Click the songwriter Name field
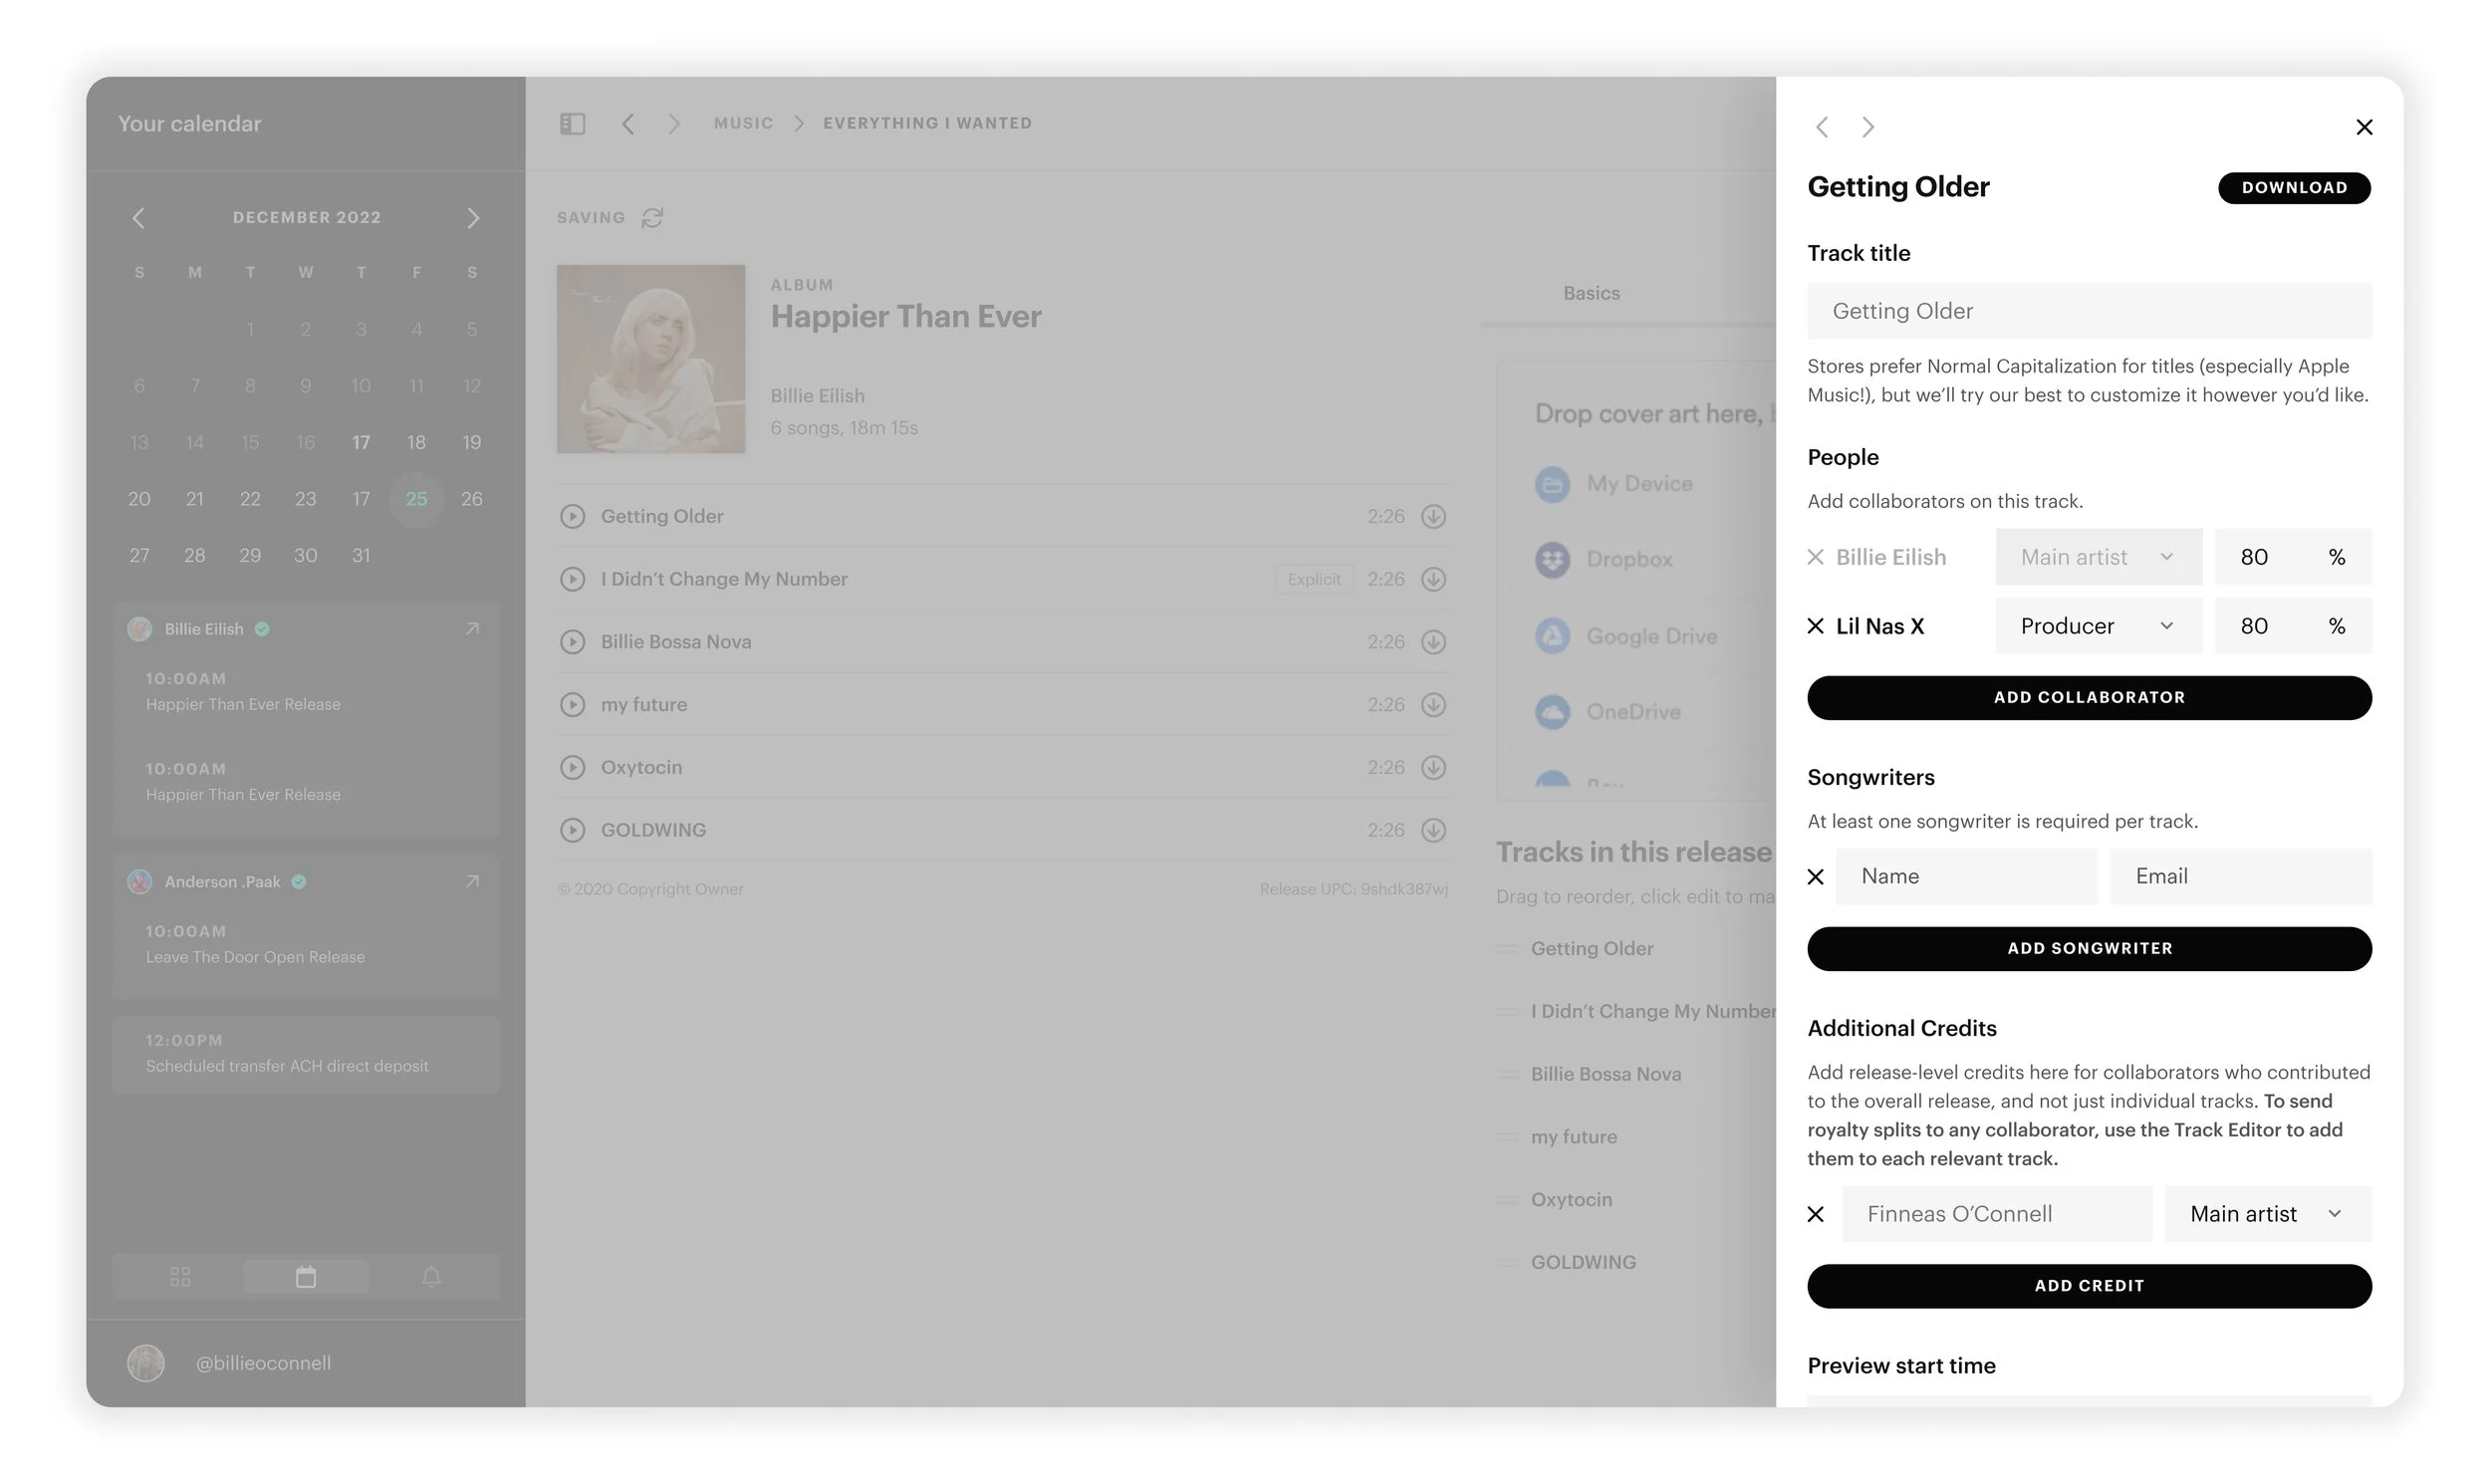This screenshot has width=2490, height=1484. click(x=1966, y=877)
